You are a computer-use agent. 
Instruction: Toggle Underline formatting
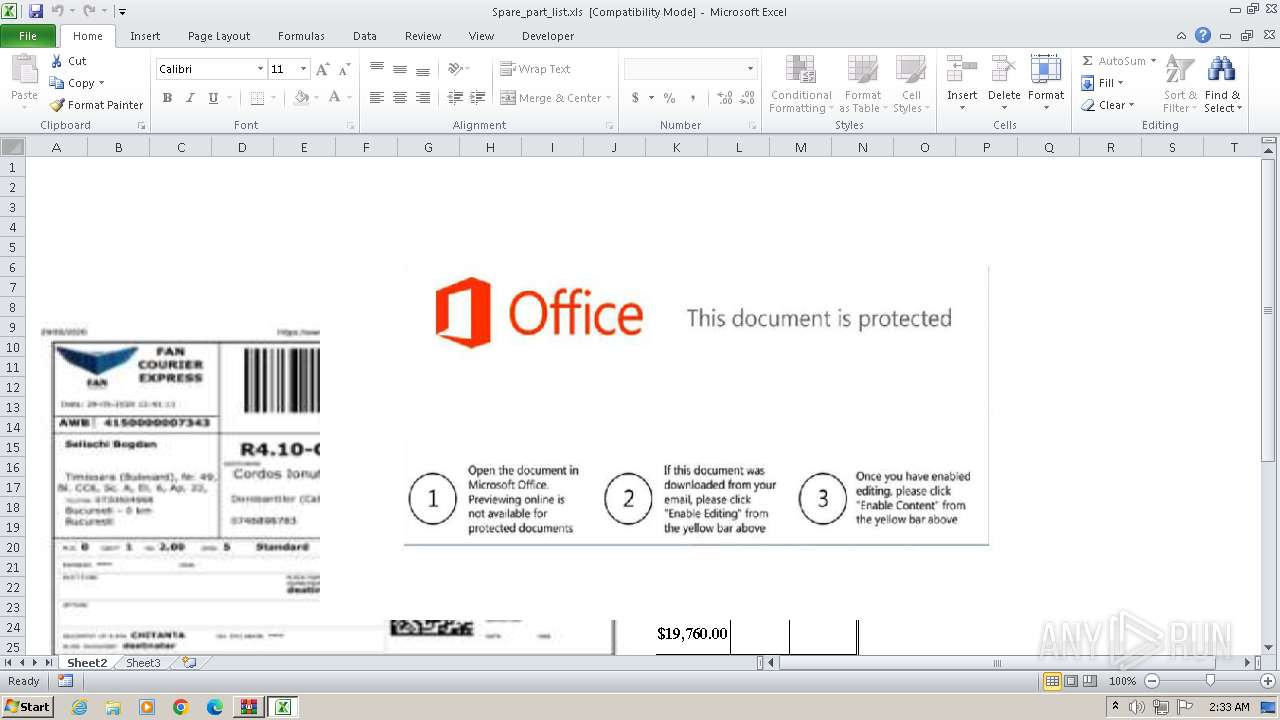coord(213,98)
